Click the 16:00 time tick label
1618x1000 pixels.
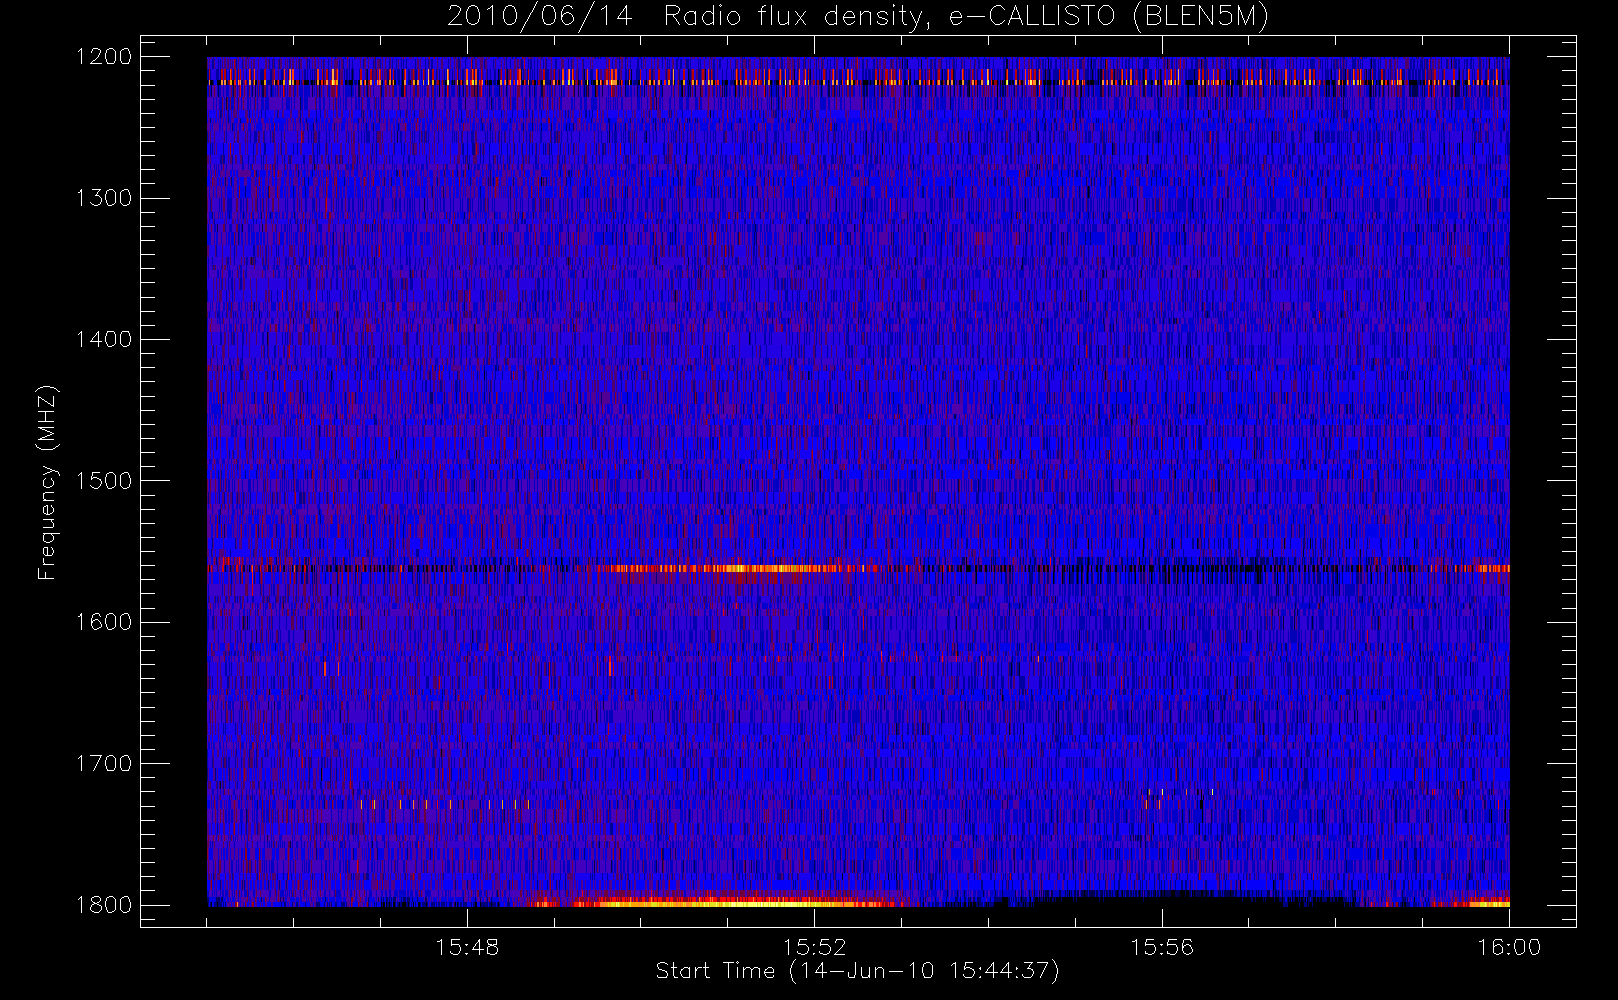[1509, 947]
